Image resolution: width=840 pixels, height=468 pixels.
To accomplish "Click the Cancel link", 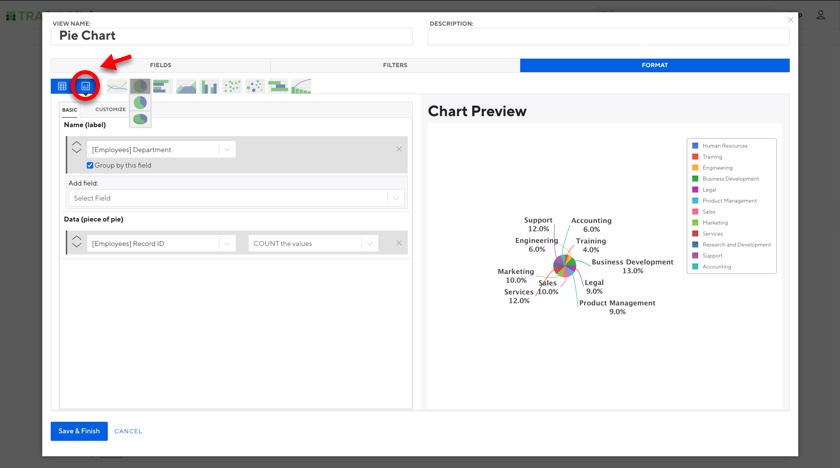I will tap(128, 431).
